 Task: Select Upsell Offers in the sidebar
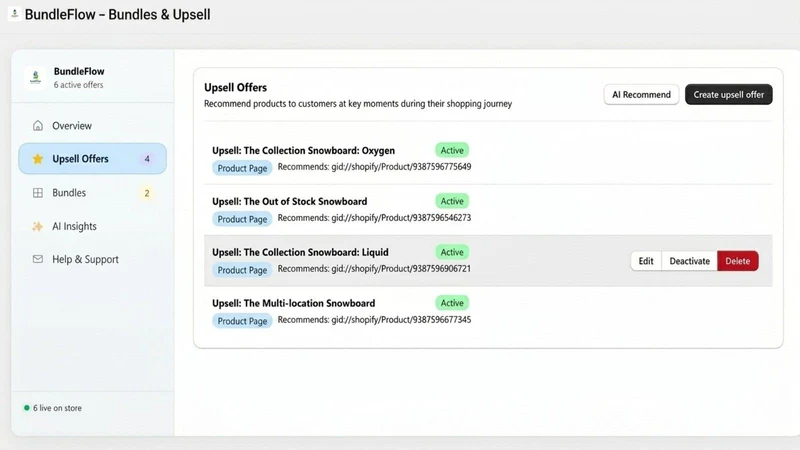pyautogui.click(x=92, y=159)
